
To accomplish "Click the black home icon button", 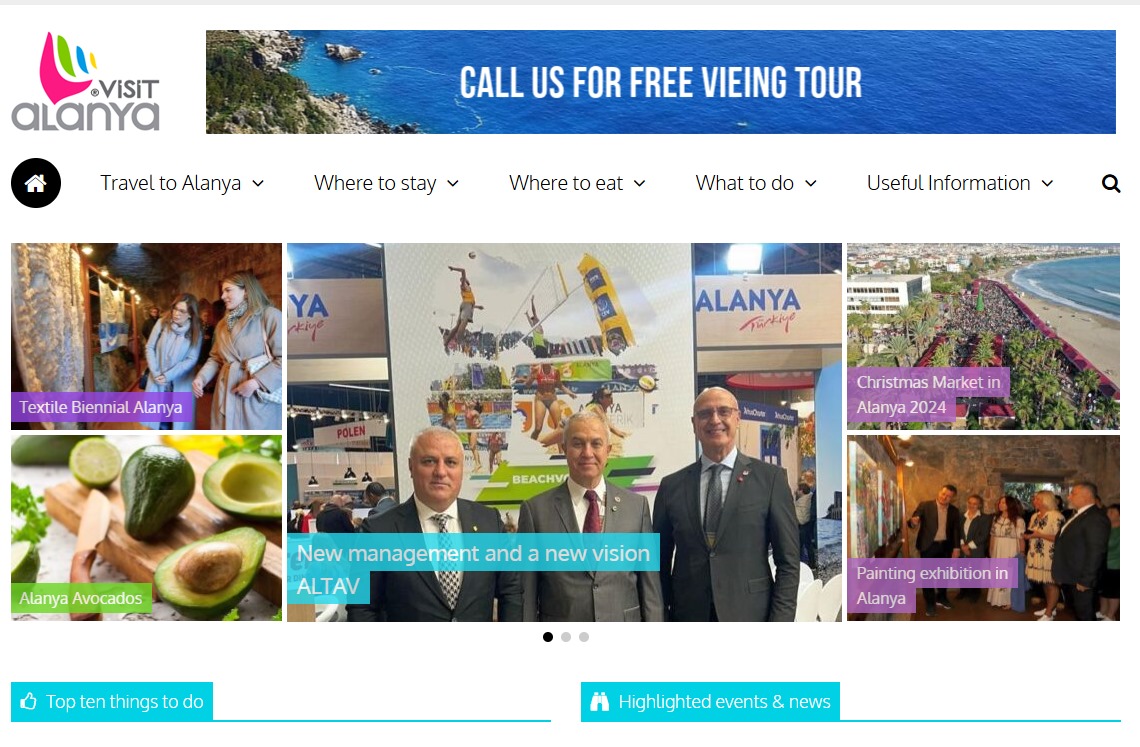I will point(36,183).
